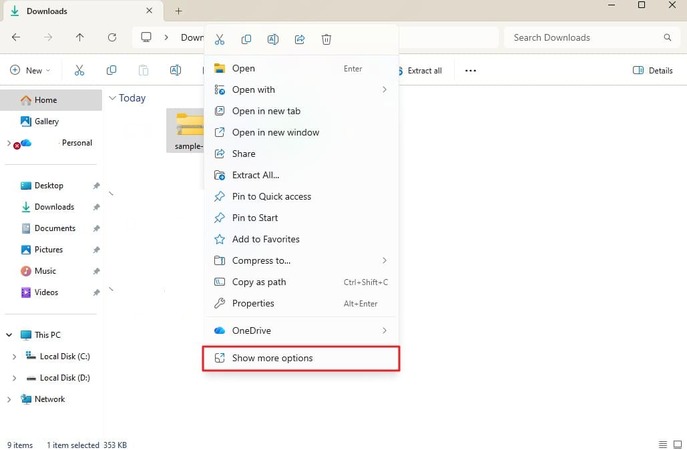Viewport: 687px width, 450px height.
Task: Close the Downloads tab
Action: click(x=149, y=11)
